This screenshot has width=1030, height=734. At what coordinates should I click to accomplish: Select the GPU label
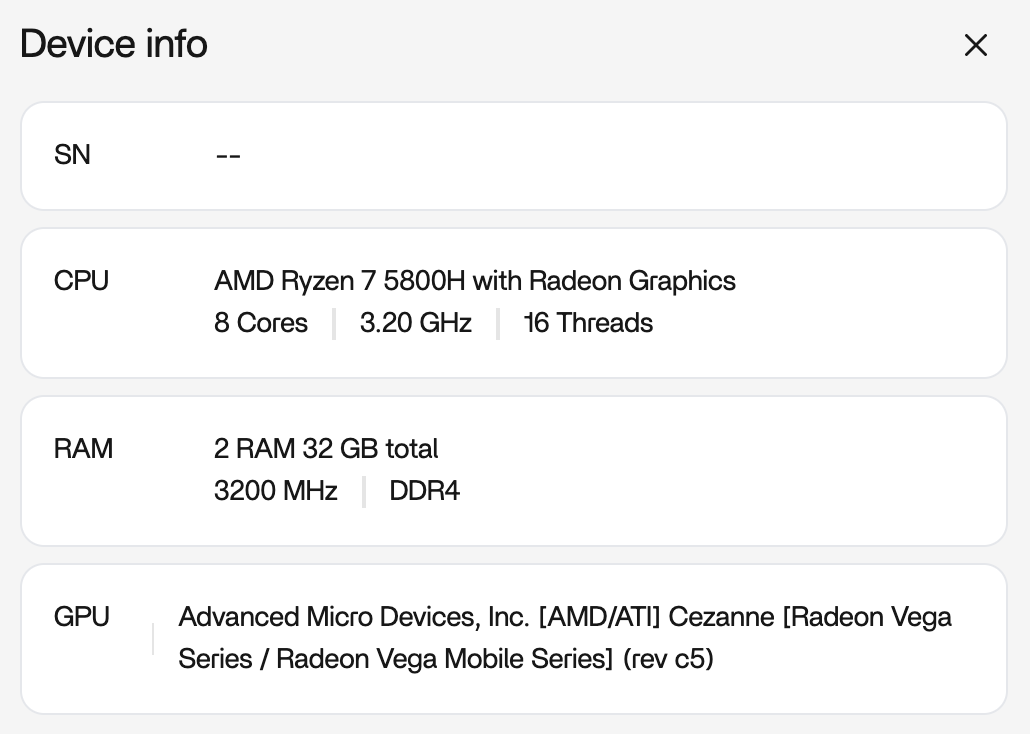pos(82,617)
